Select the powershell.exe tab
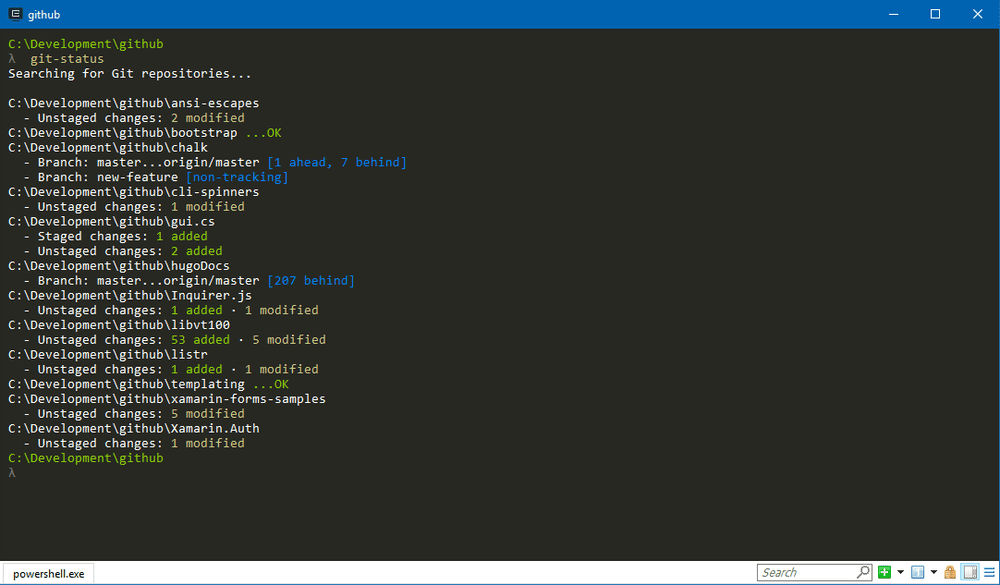The height and width of the screenshot is (585, 1000). (48, 574)
